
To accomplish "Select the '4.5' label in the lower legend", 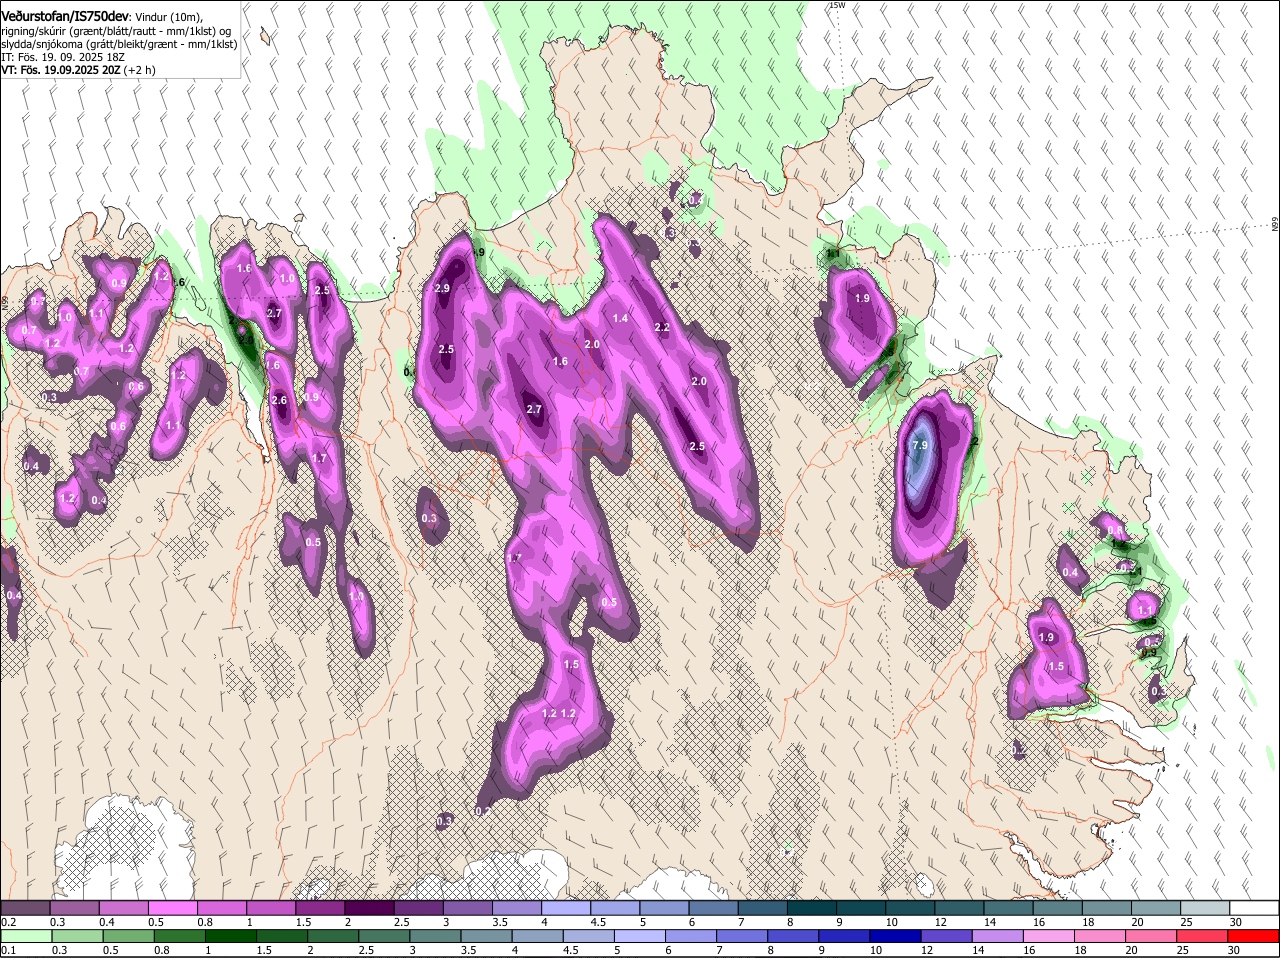I will (x=571, y=950).
